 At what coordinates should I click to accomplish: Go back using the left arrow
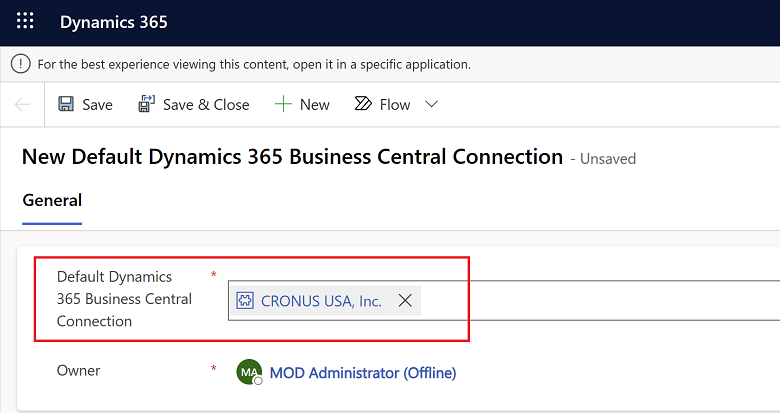click(x=22, y=104)
